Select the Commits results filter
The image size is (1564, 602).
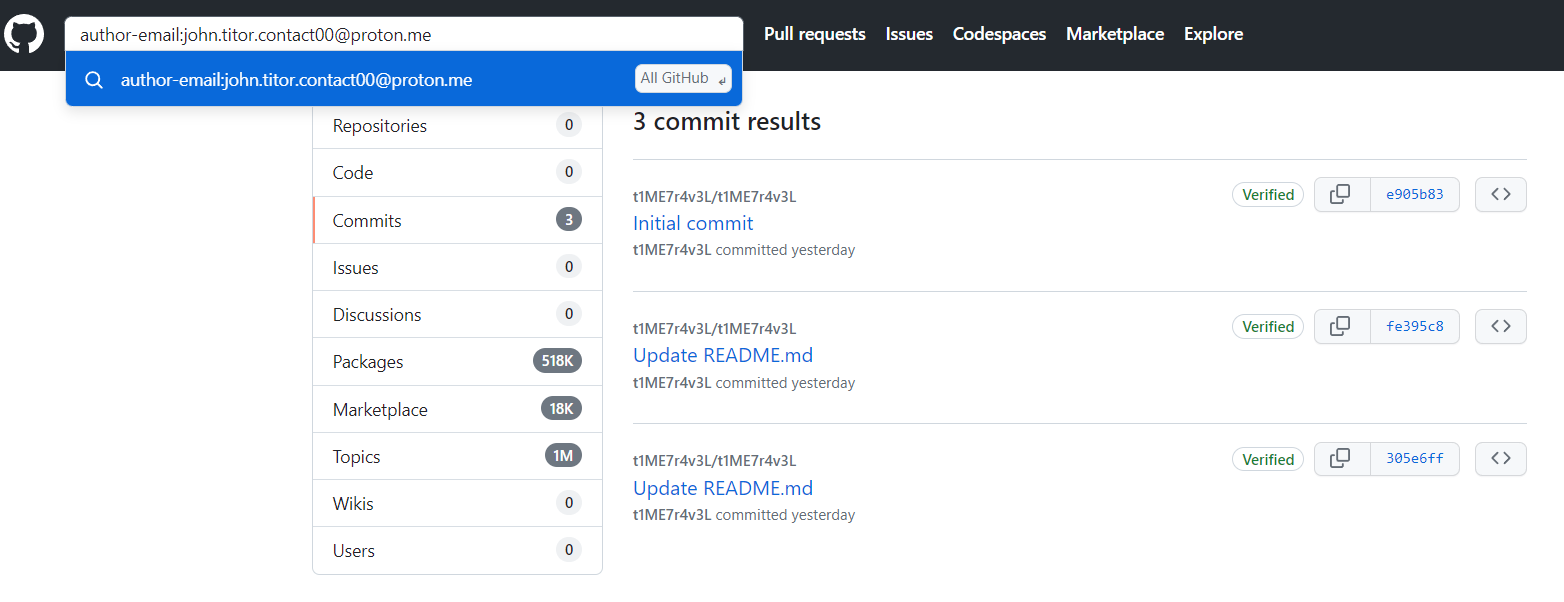[458, 220]
